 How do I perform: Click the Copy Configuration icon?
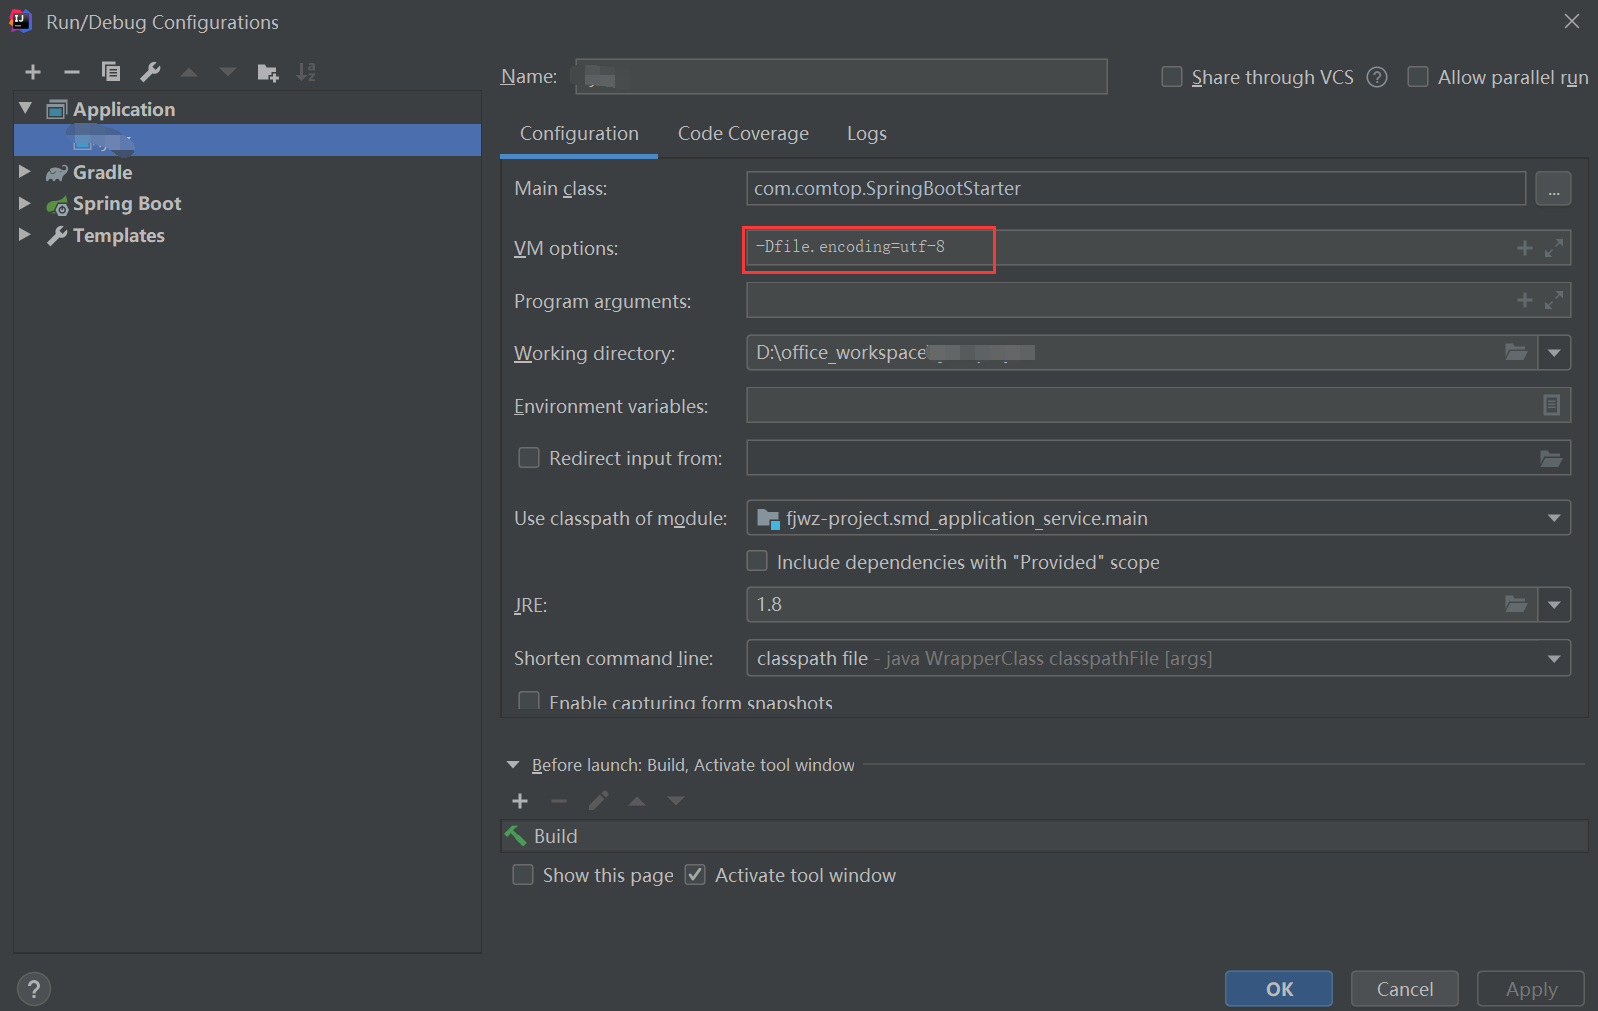(x=111, y=72)
